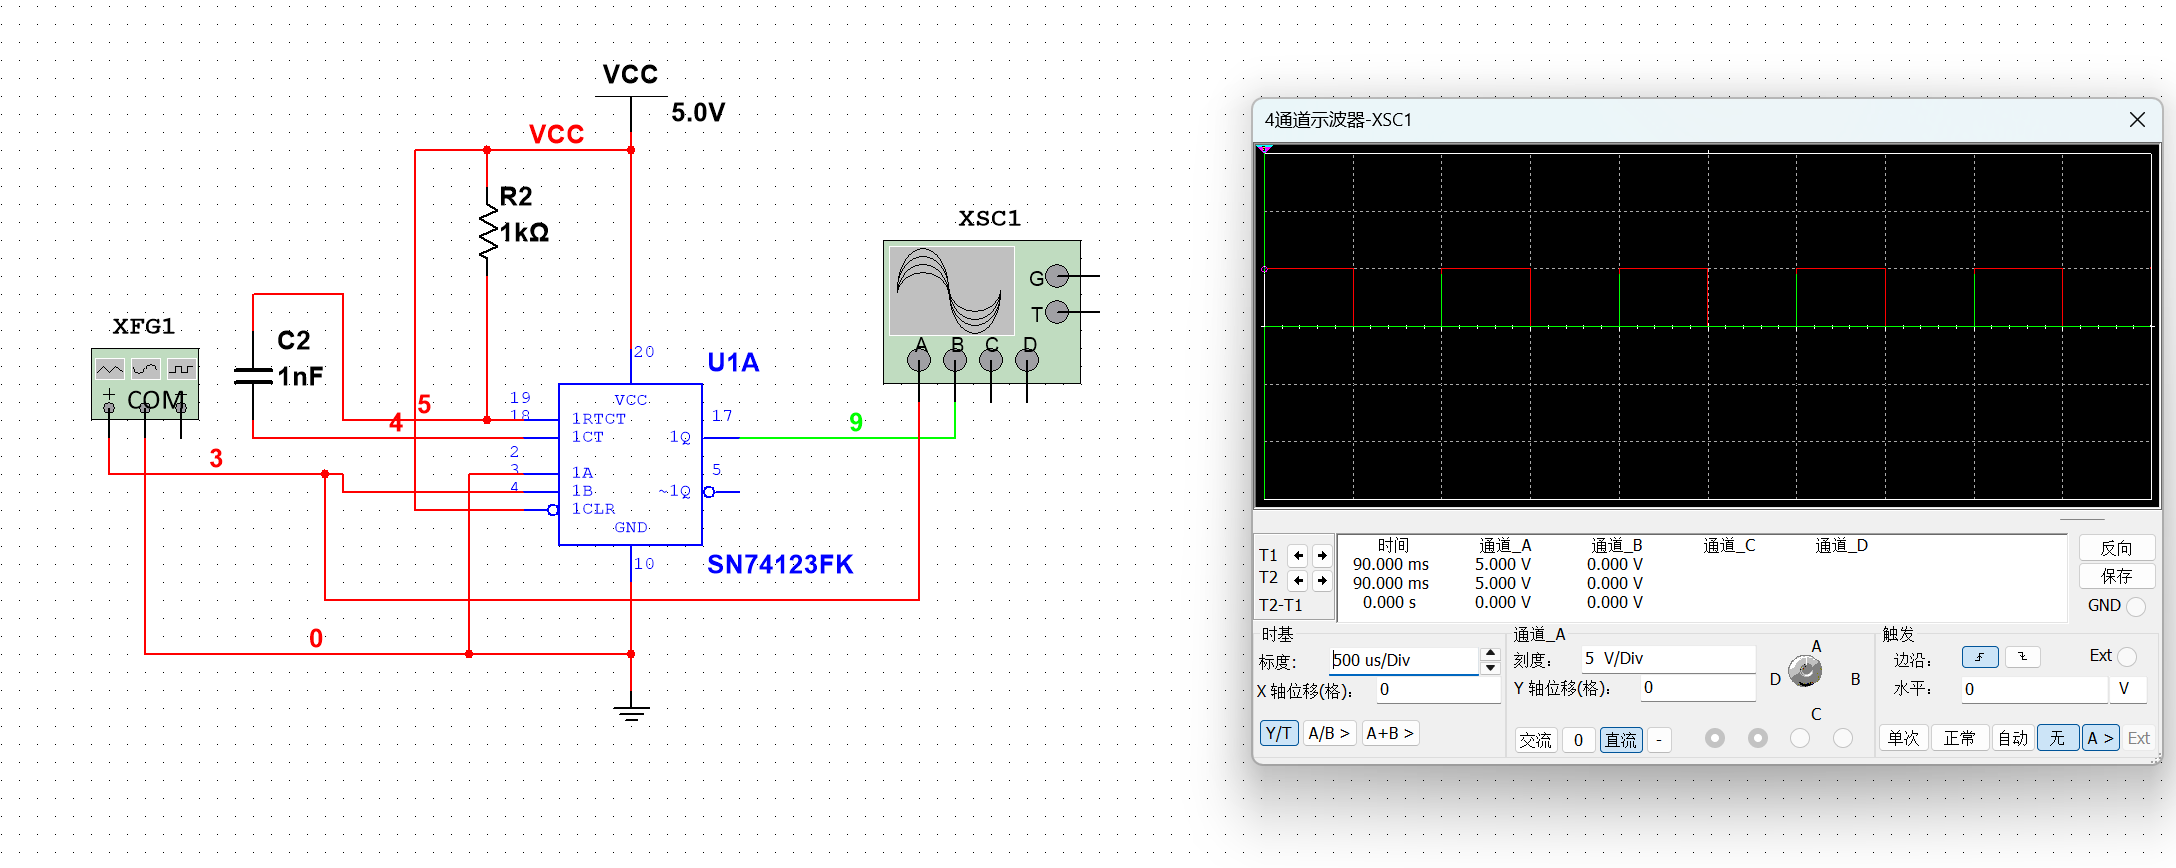Enable the GND radio button
This screenshot has height=868, width=2176.
(x=2136, y=606)
